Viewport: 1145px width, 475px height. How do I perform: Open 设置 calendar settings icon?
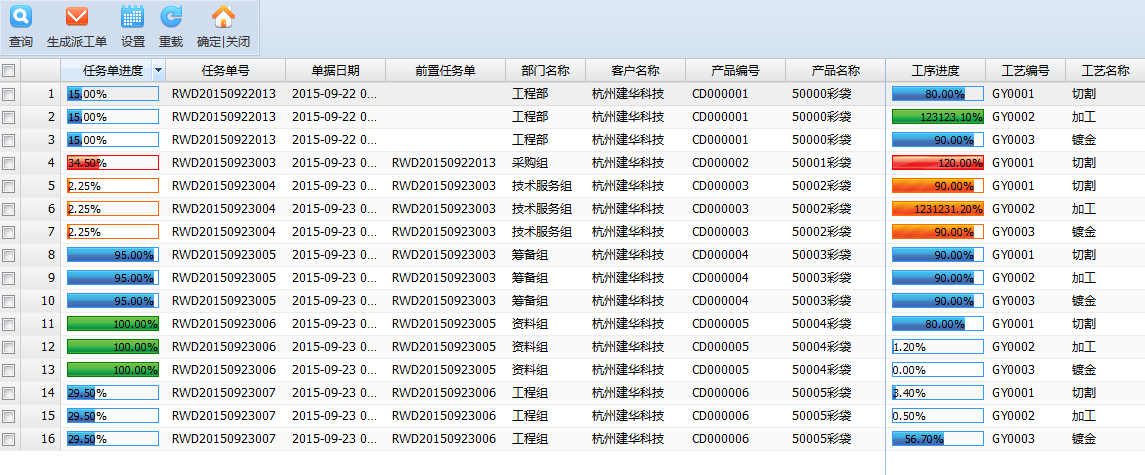click(132, 17)
